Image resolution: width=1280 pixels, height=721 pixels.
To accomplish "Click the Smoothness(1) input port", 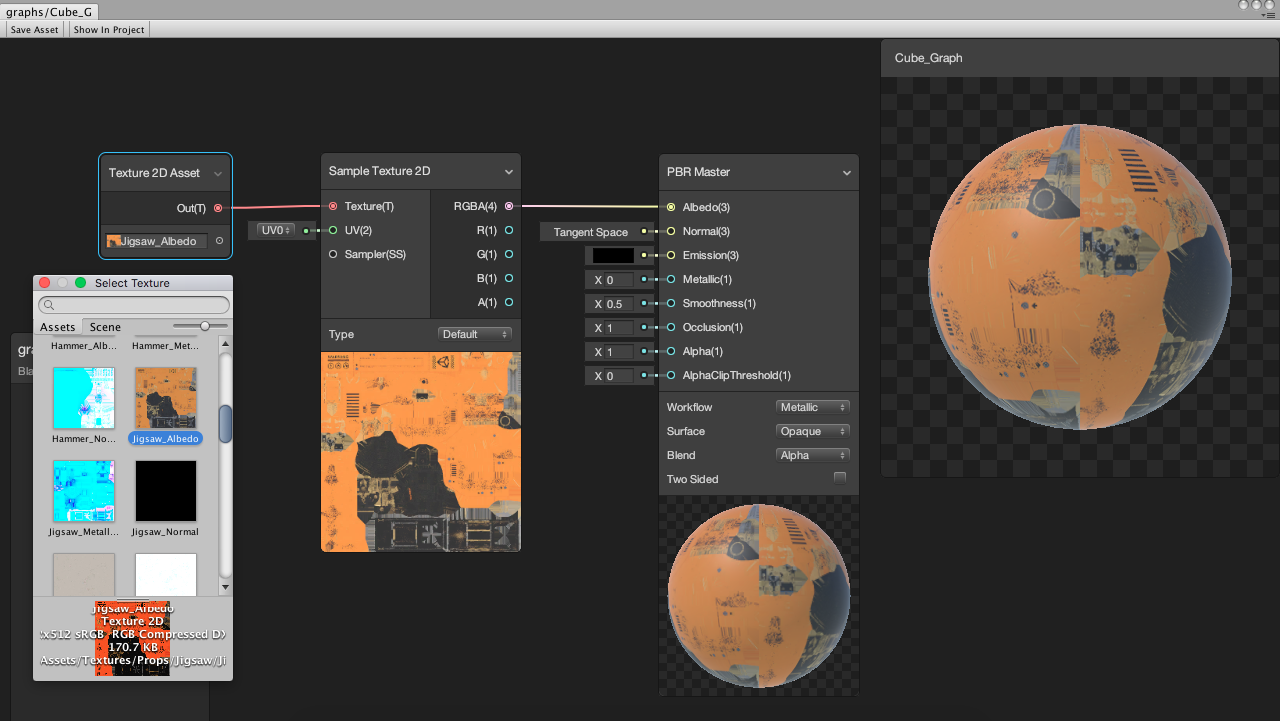I will [671, 303].
